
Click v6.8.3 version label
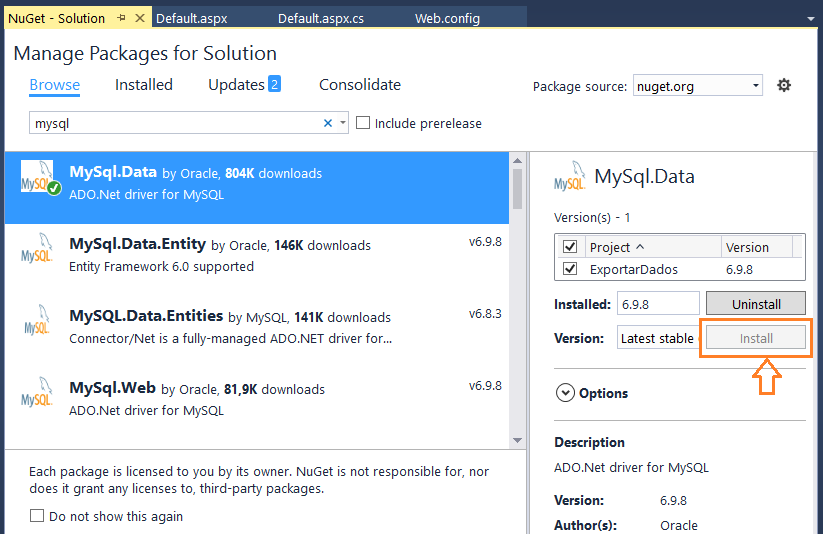(485, 313)
